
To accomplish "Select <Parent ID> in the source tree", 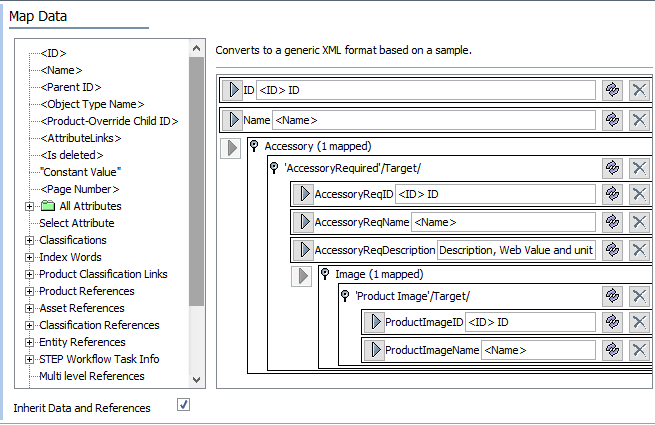I will click(x=70, y=87).
